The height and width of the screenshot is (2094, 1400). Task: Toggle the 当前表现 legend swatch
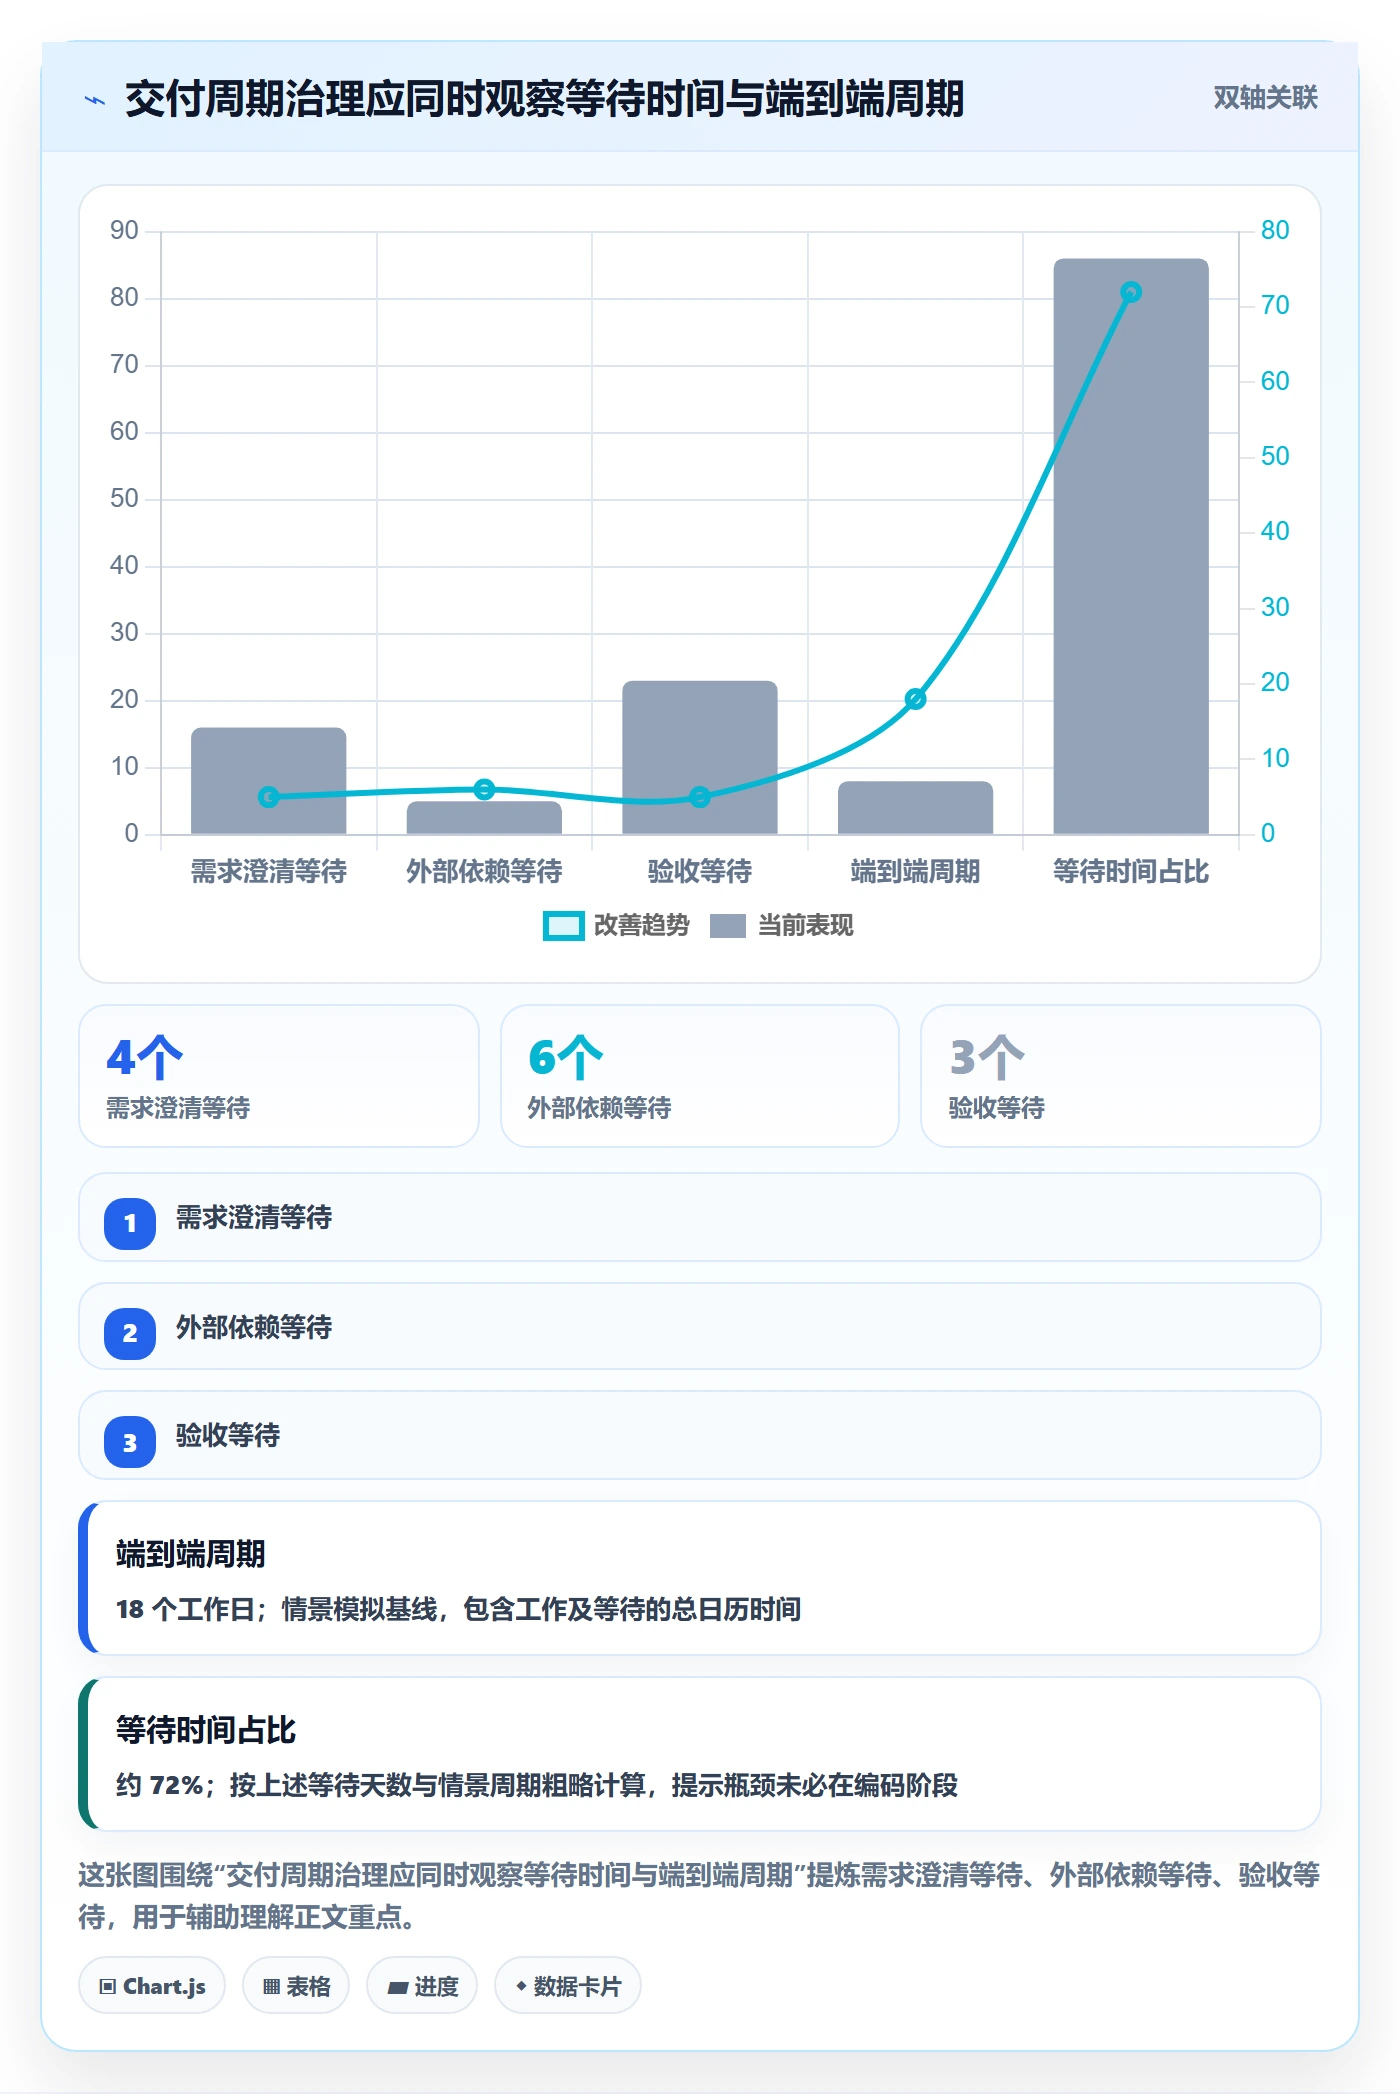pyautogui.click(x=728, y=926)
